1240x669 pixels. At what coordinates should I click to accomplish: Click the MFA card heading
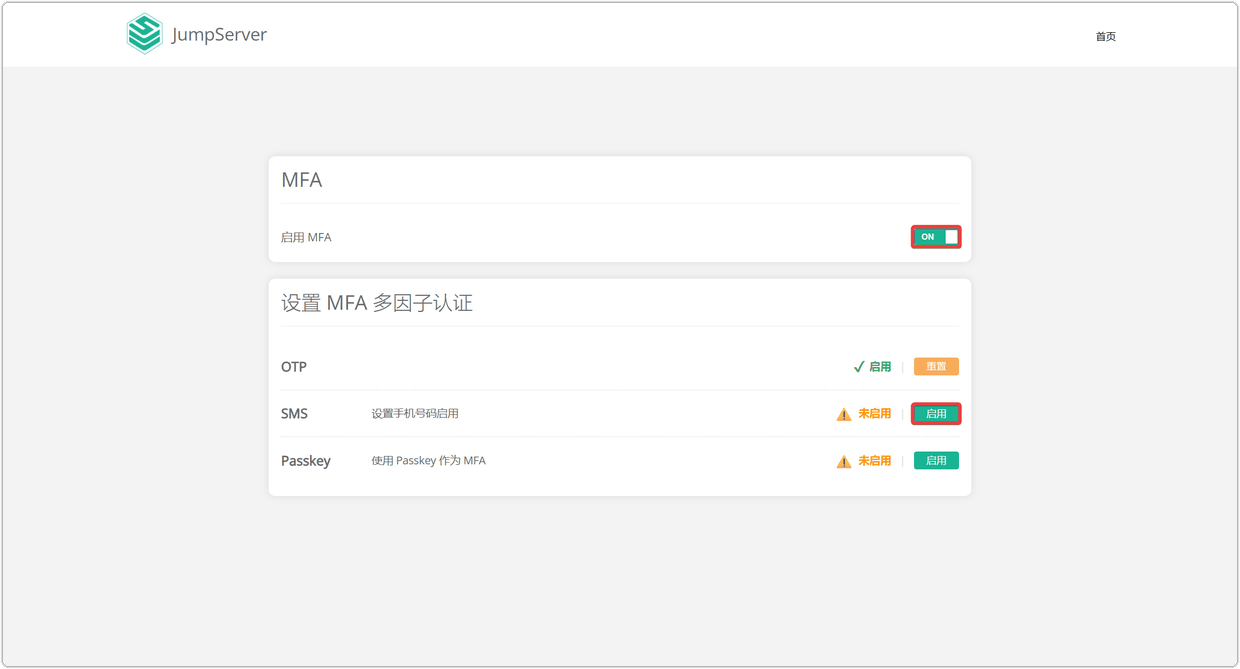click(x=301, y=180)
